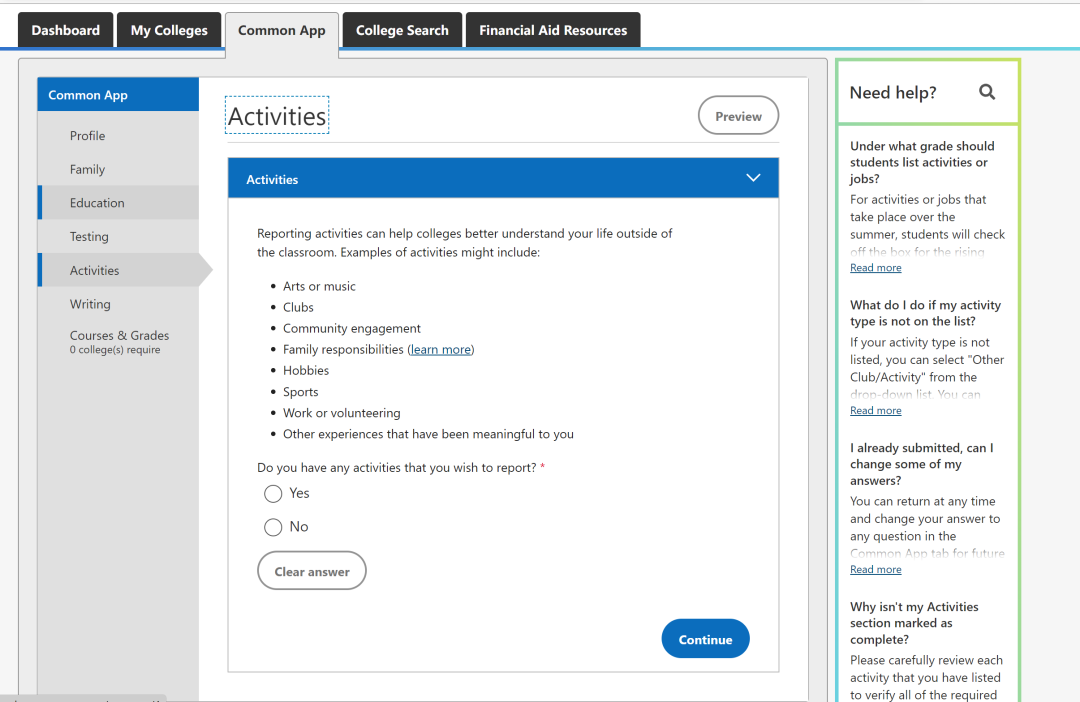Image resolution: width=1080 pixels, height=702 pixels.
Task: Click the Clear answer button
Action: tap(312, 571)
